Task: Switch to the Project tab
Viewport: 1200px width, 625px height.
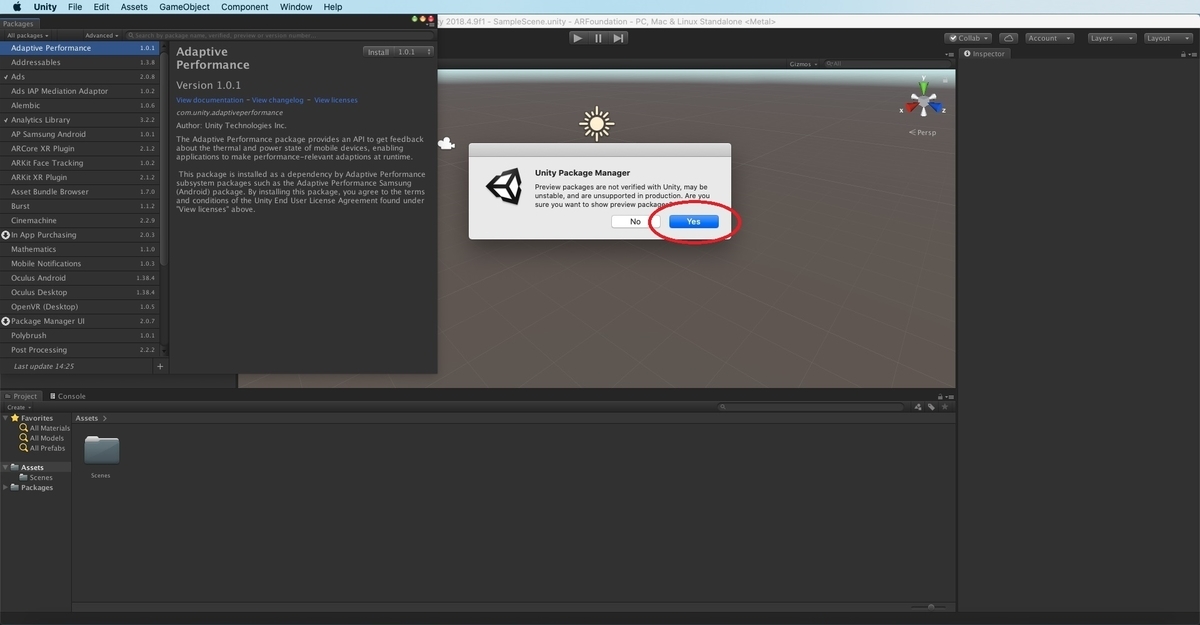Action: pos(21,396)
